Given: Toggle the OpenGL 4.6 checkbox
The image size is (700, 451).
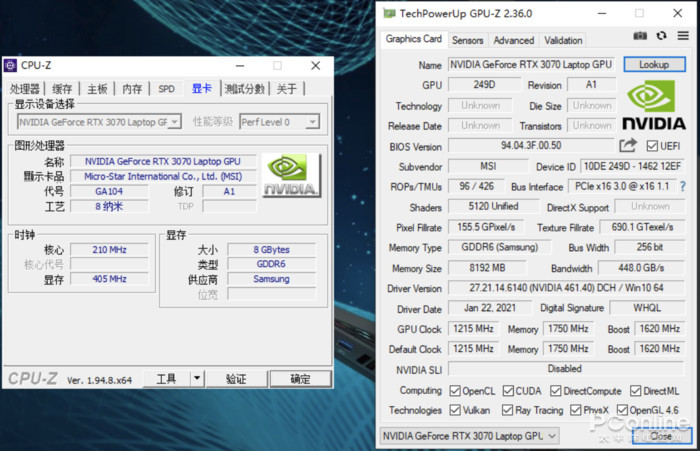Looking at the screenshot, I should pos(622,410).
